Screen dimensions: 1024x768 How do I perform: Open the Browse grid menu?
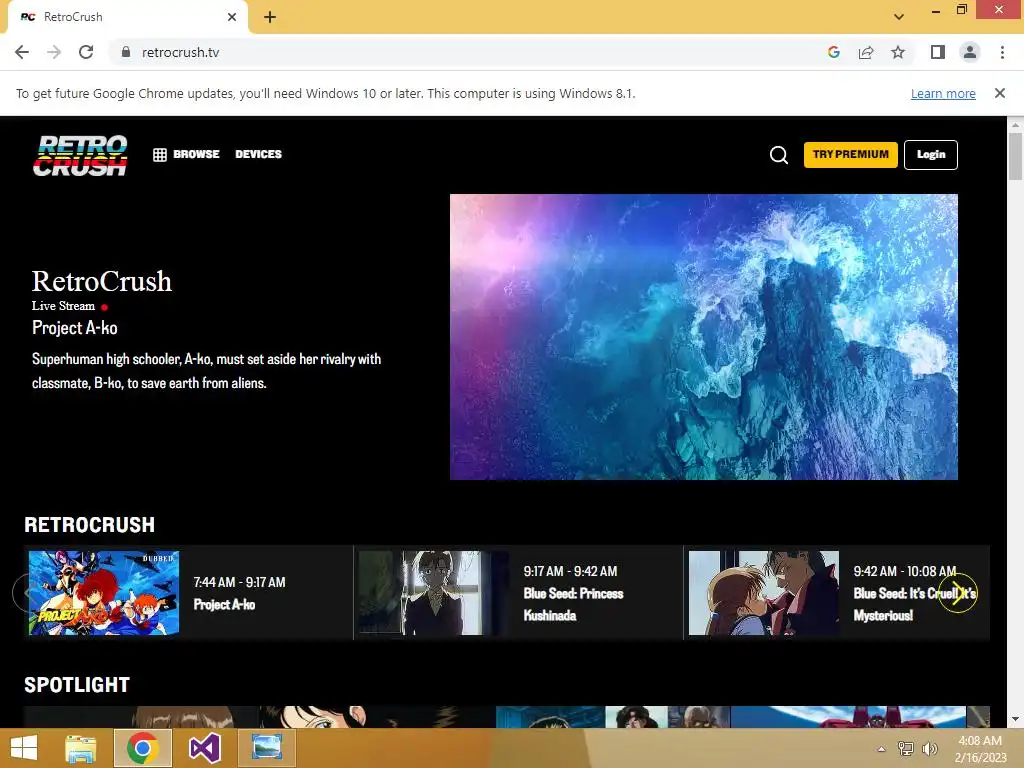[x=186, y=155]
